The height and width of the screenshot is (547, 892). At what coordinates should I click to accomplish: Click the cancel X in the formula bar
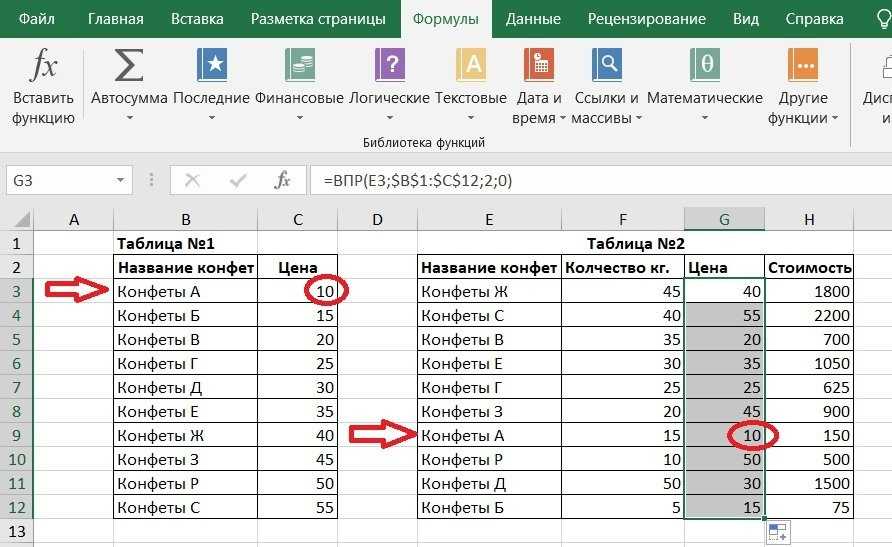click(x=192, y=181)
